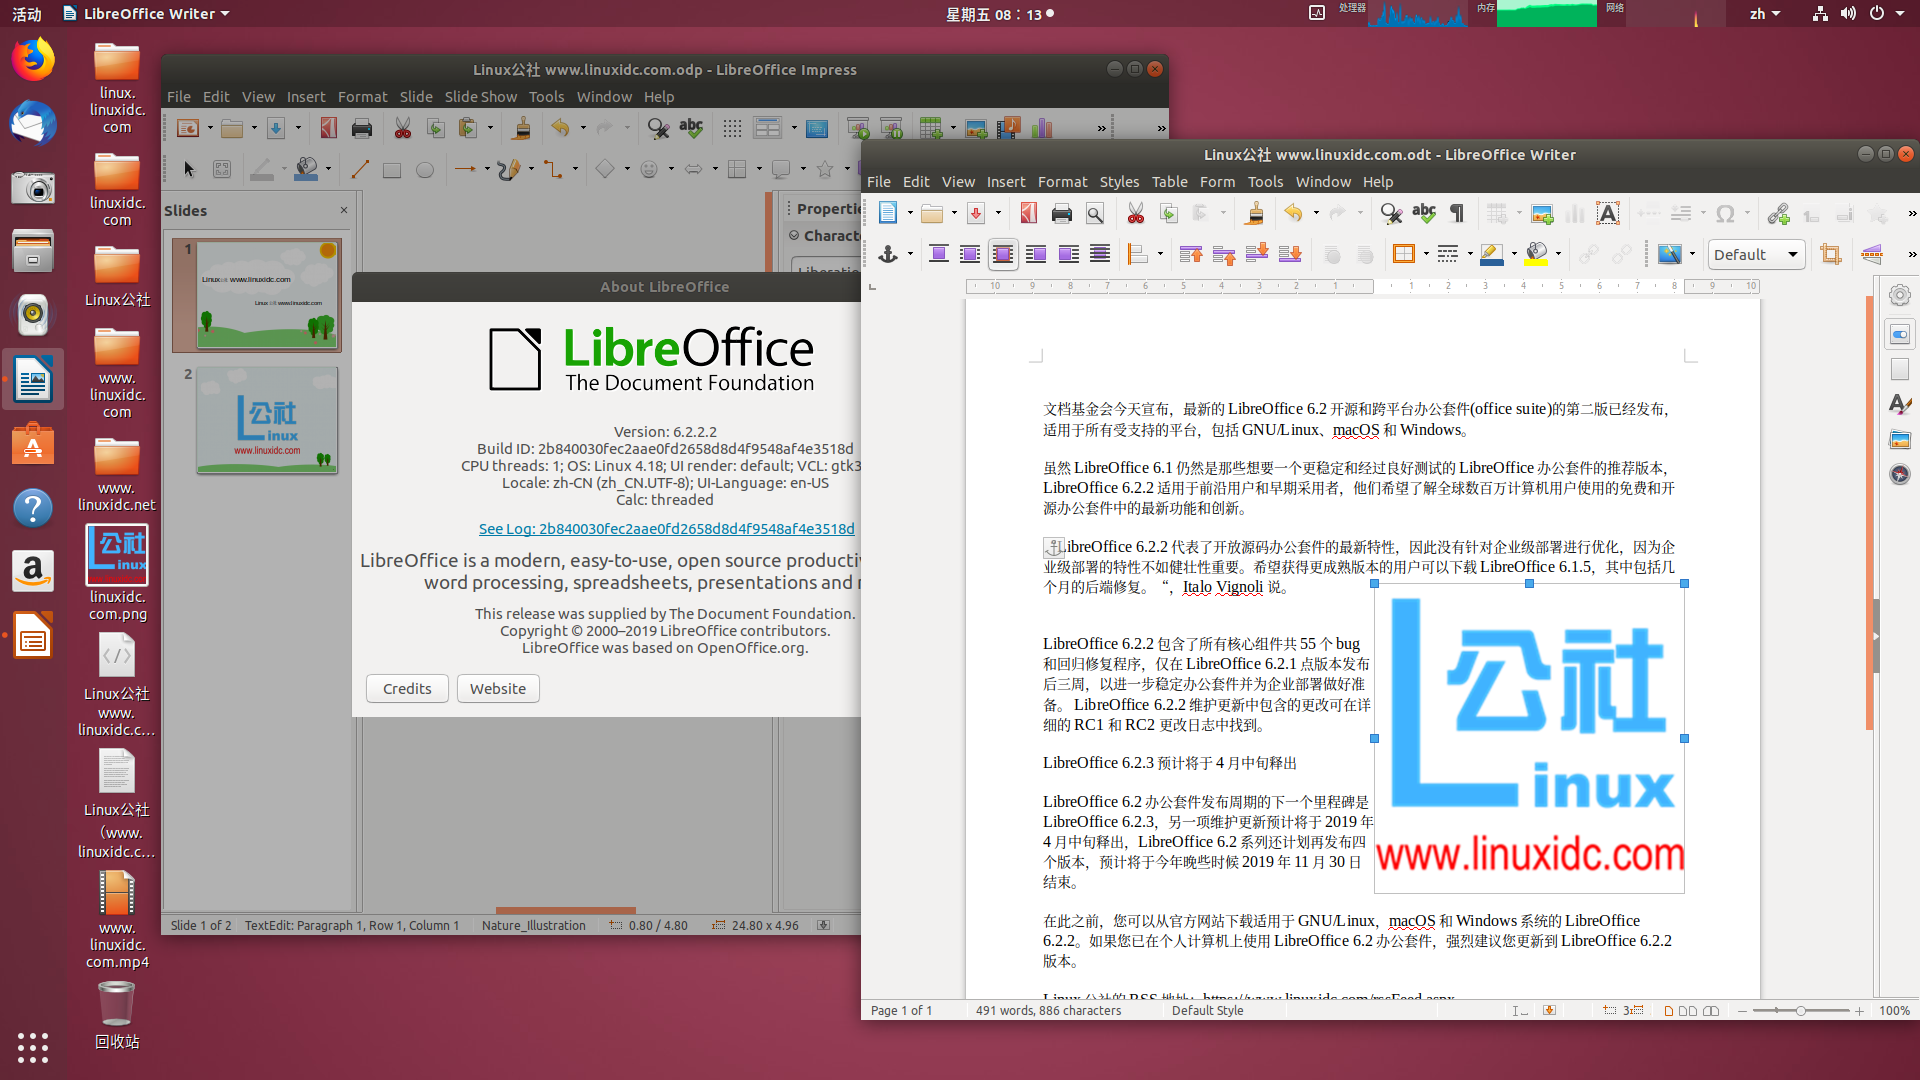Click the Website button in About dialog
Image resolution: width=1920 pixels, height=1080 pixels.
[498, 688]
